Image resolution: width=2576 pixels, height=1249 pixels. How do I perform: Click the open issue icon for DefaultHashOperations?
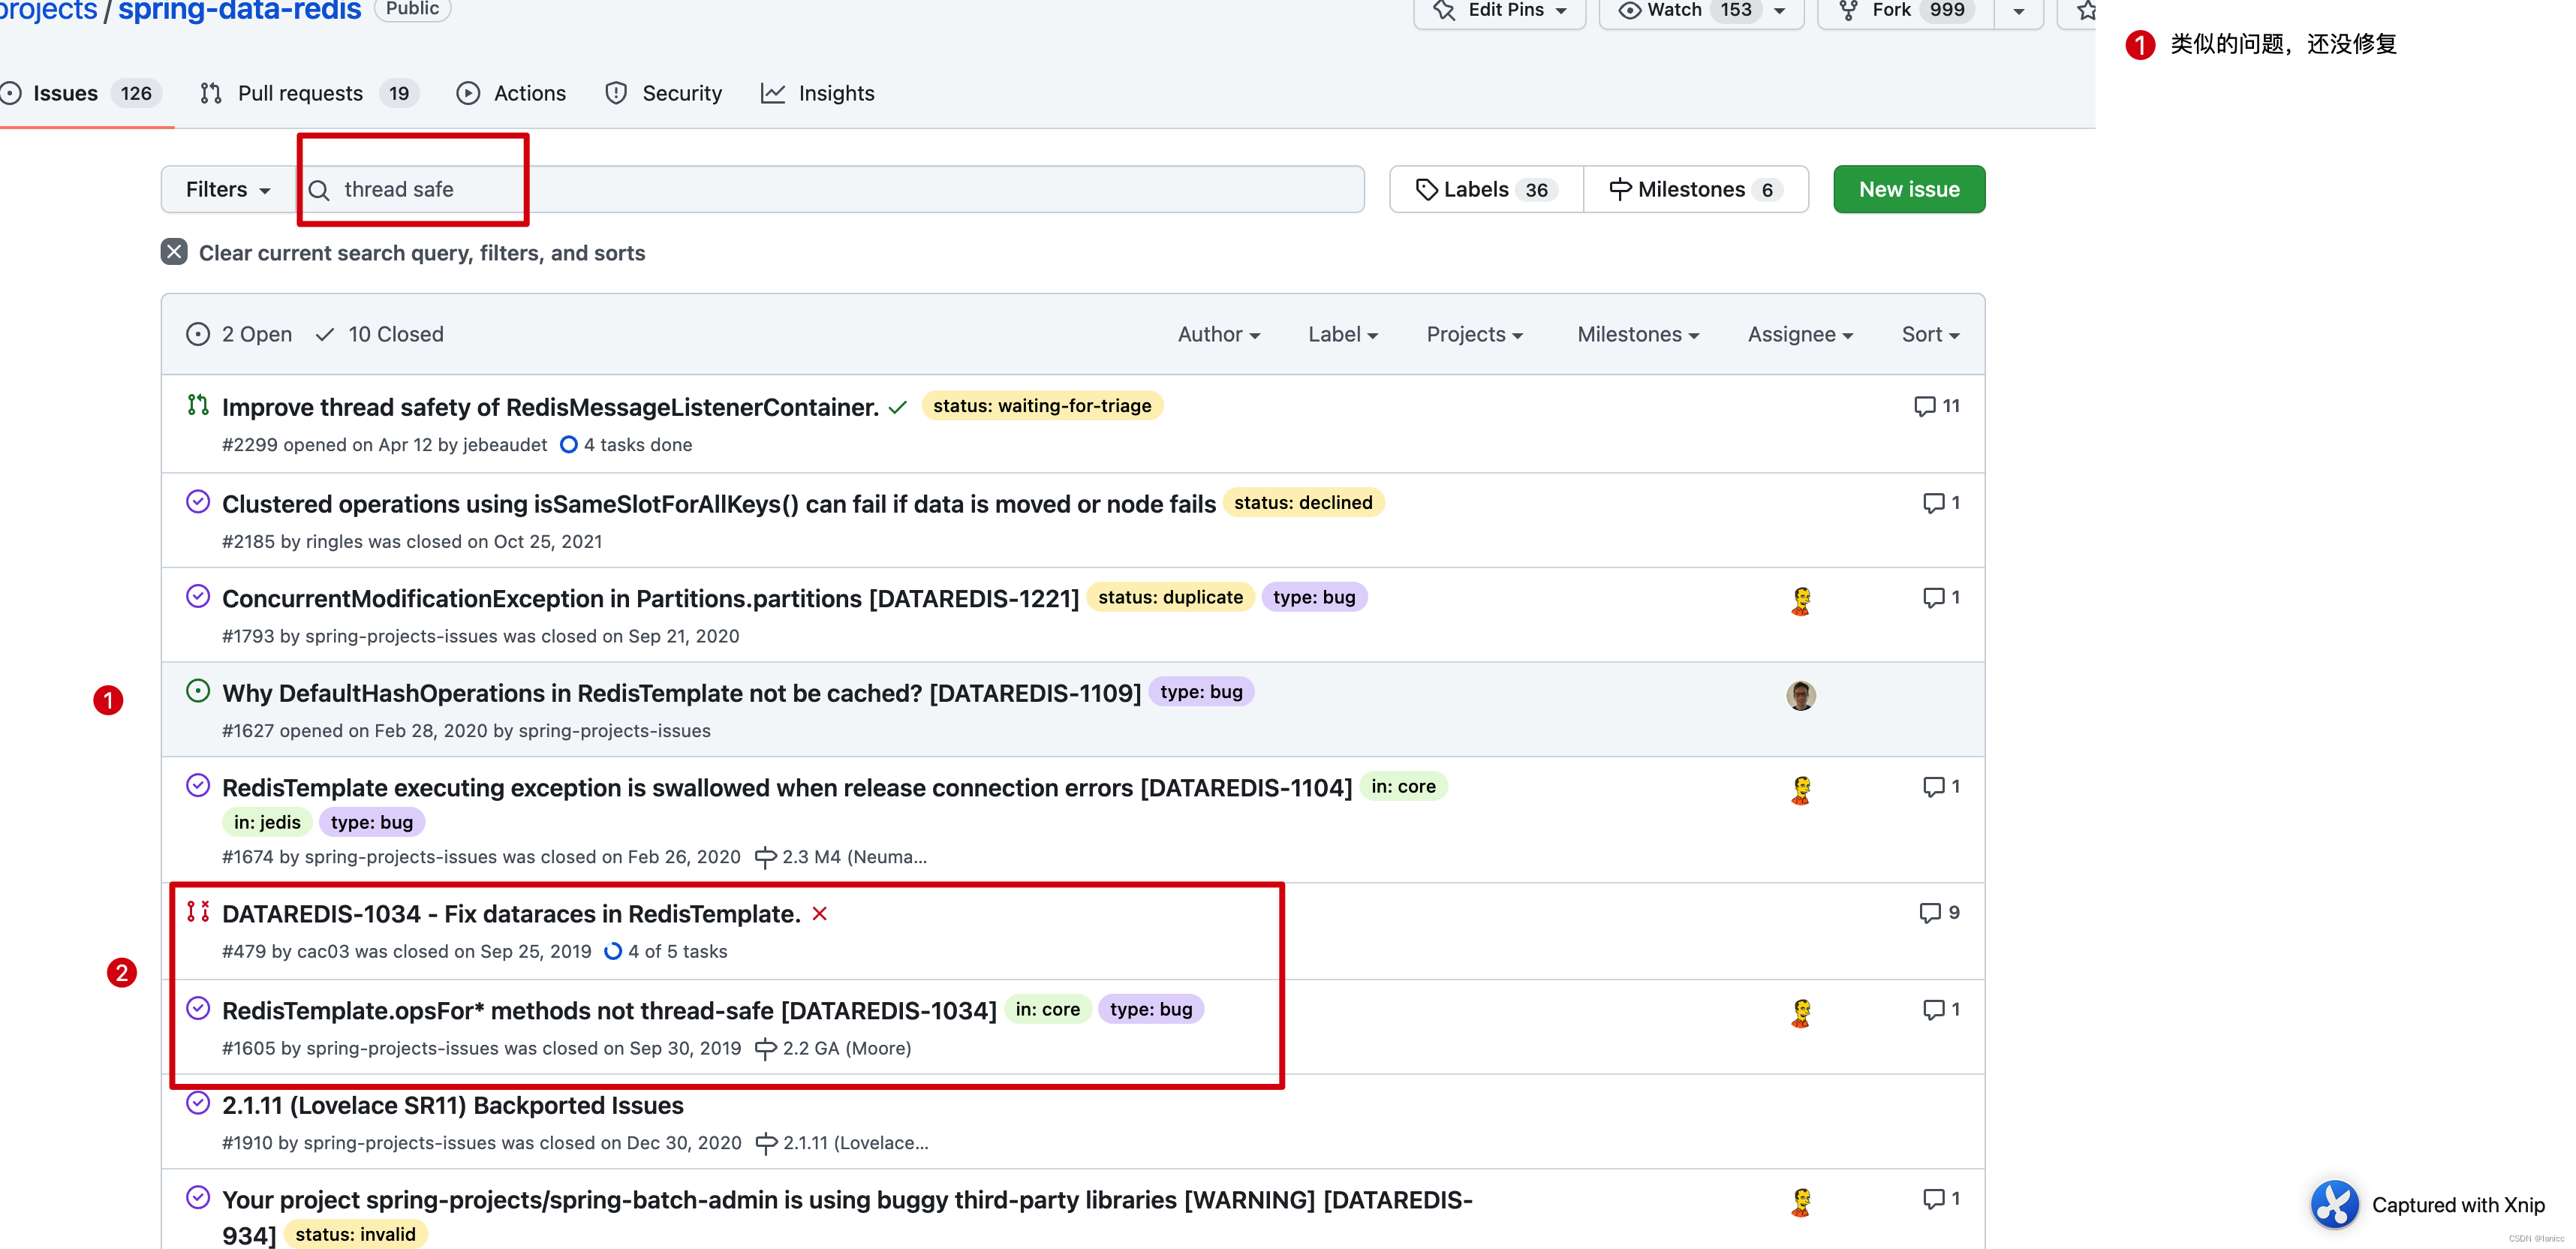pyautogui.click(x=198, y=691)
